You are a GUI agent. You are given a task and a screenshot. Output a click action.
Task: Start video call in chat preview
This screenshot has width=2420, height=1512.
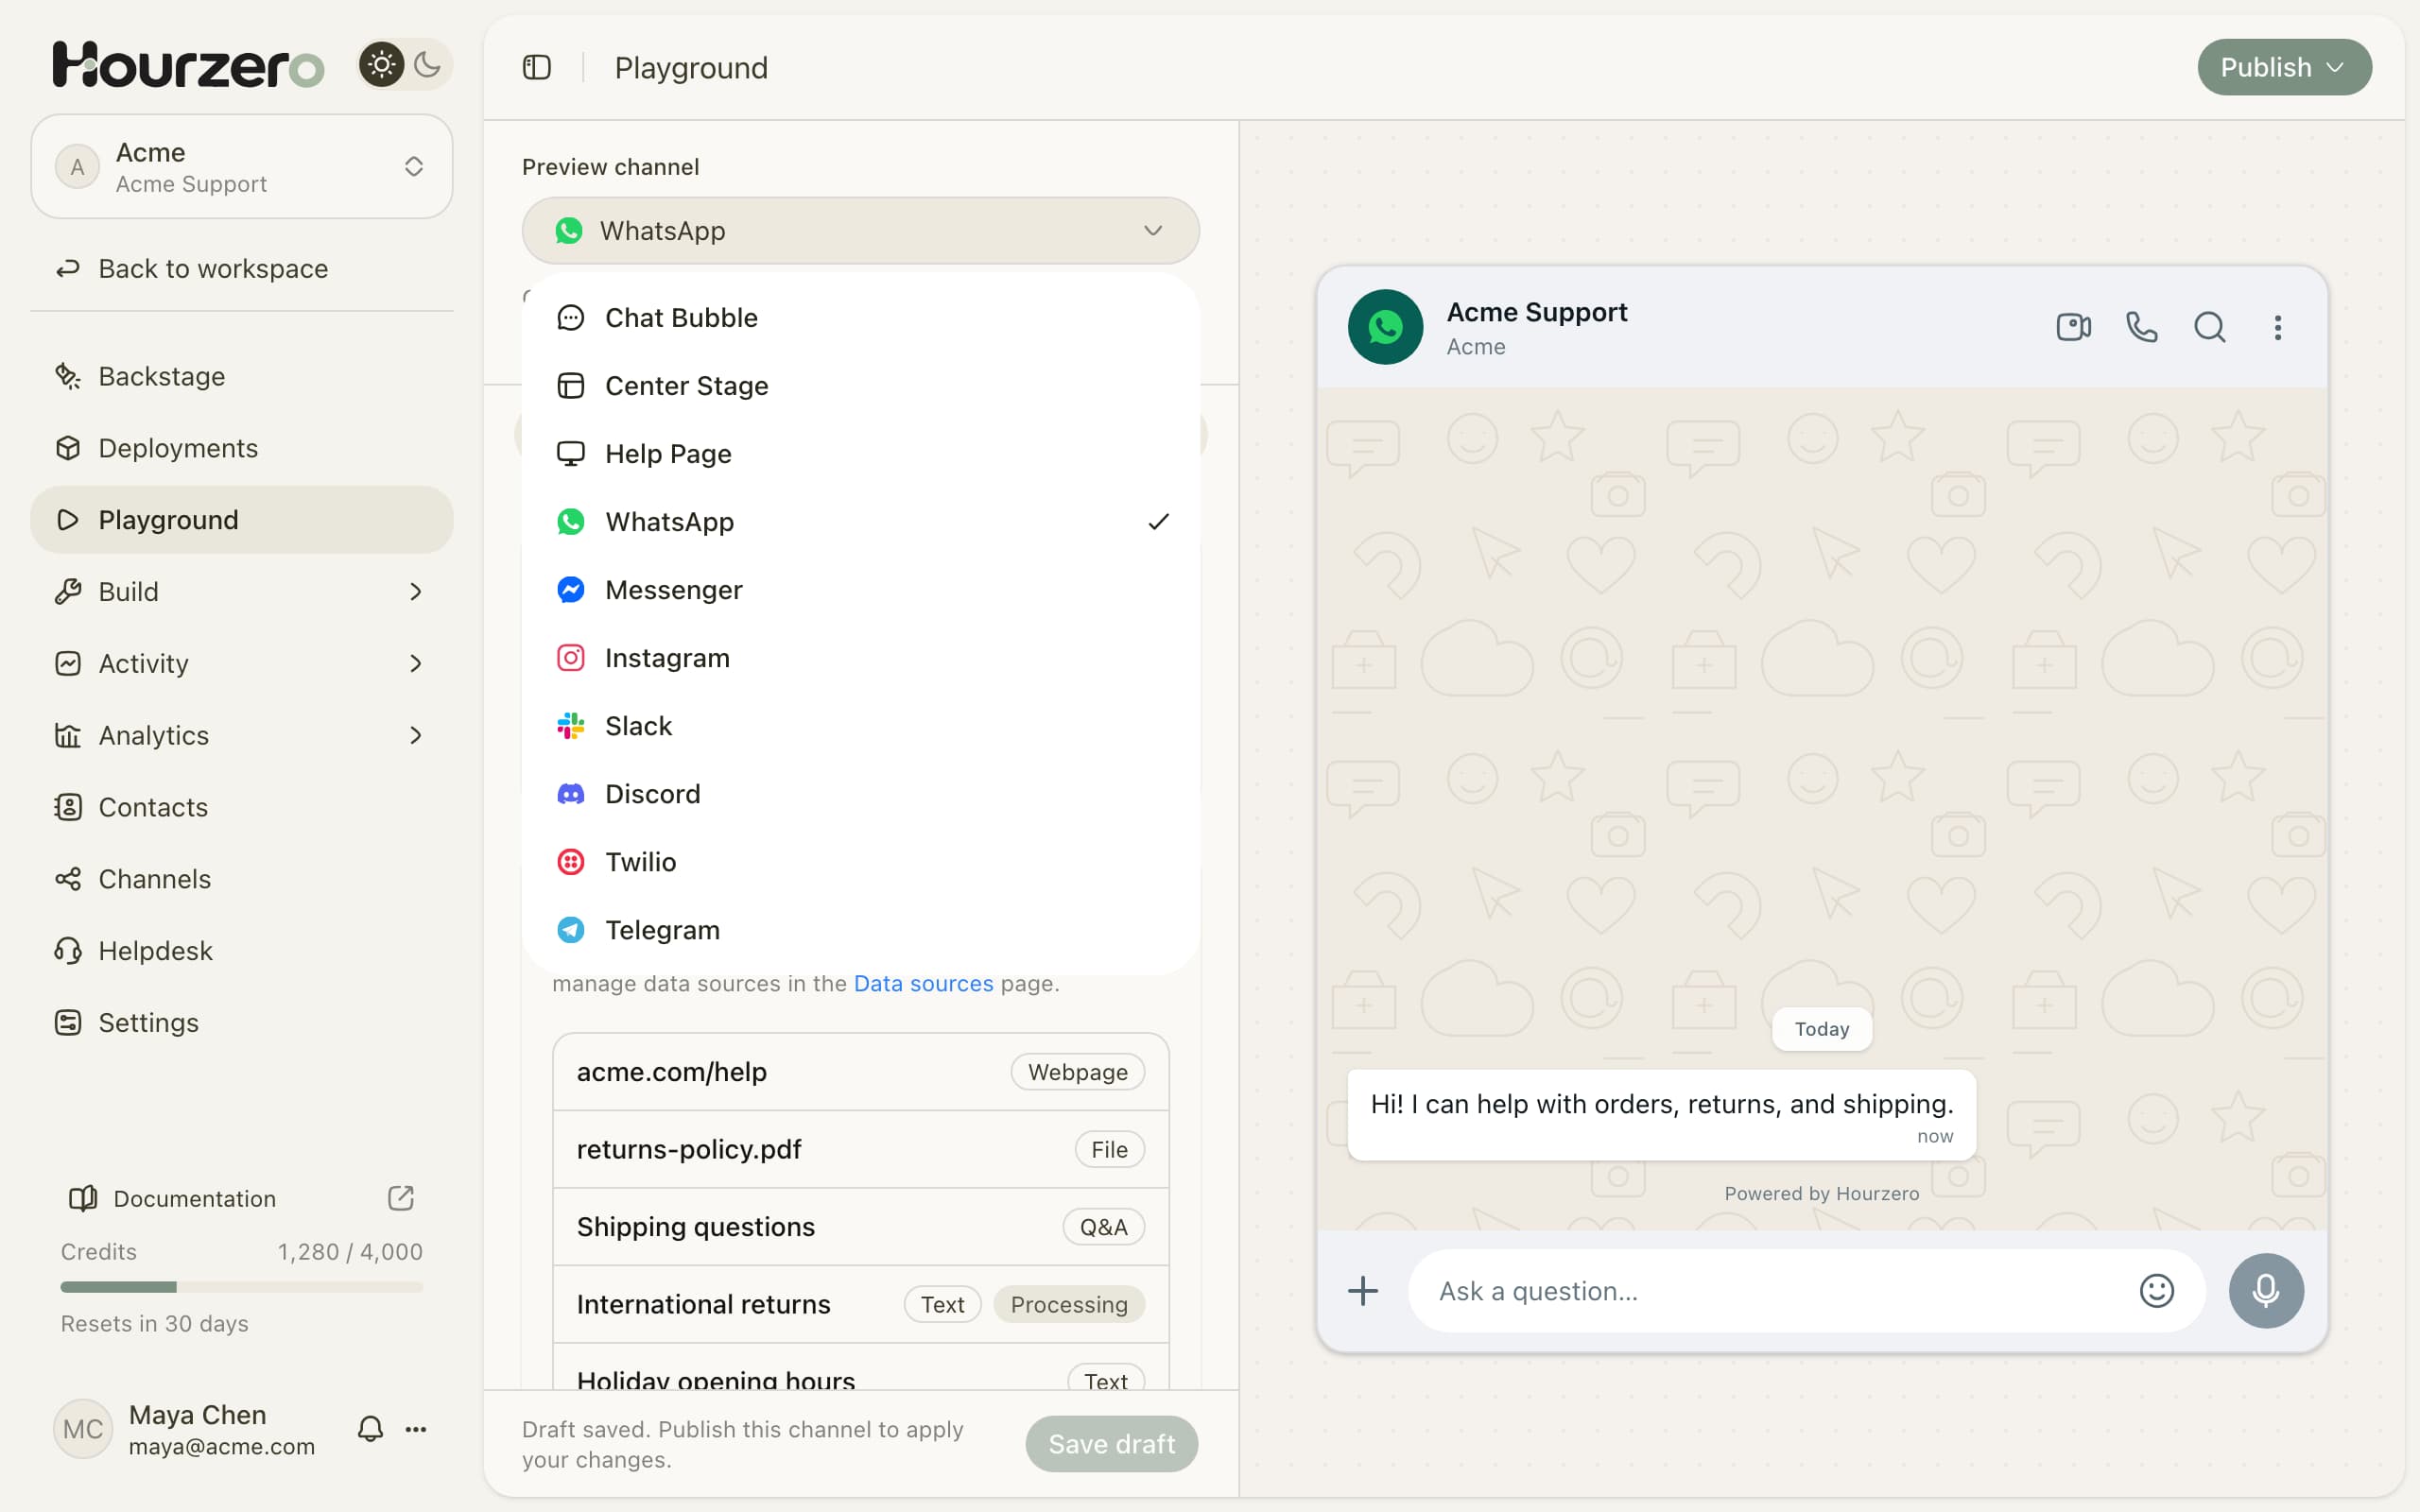click(x=2074, y=327)
